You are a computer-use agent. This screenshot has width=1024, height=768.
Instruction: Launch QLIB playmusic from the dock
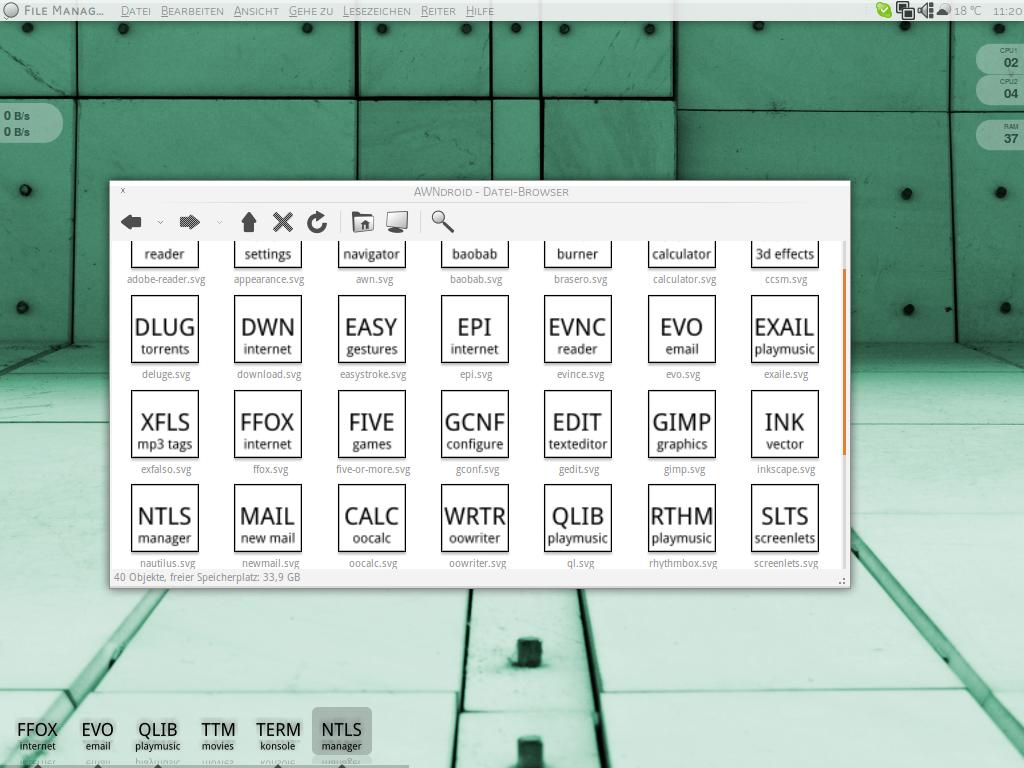pyautogui.click(x=157, y=736)
